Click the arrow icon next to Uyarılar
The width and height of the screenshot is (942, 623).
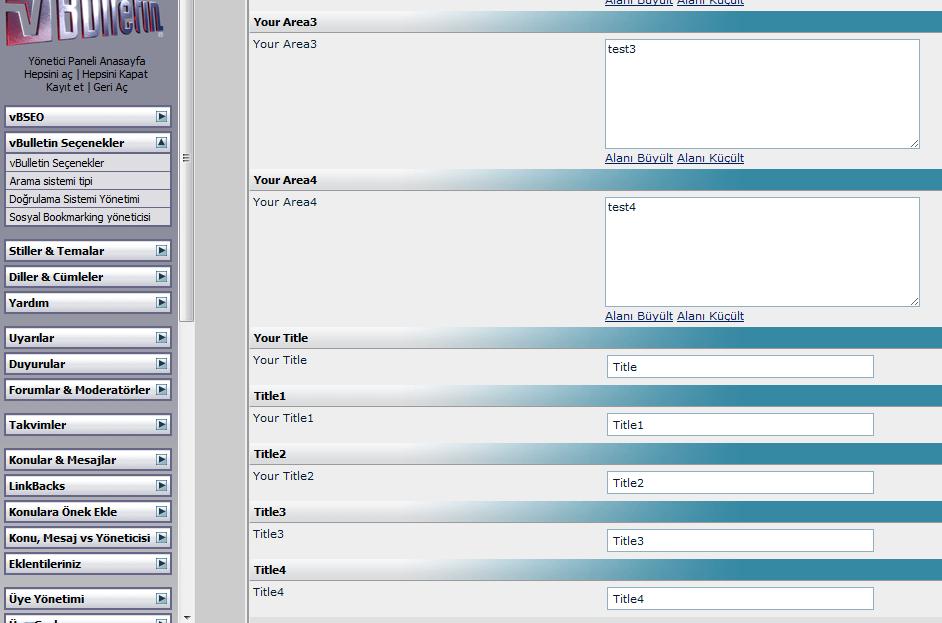pos(161,338)
